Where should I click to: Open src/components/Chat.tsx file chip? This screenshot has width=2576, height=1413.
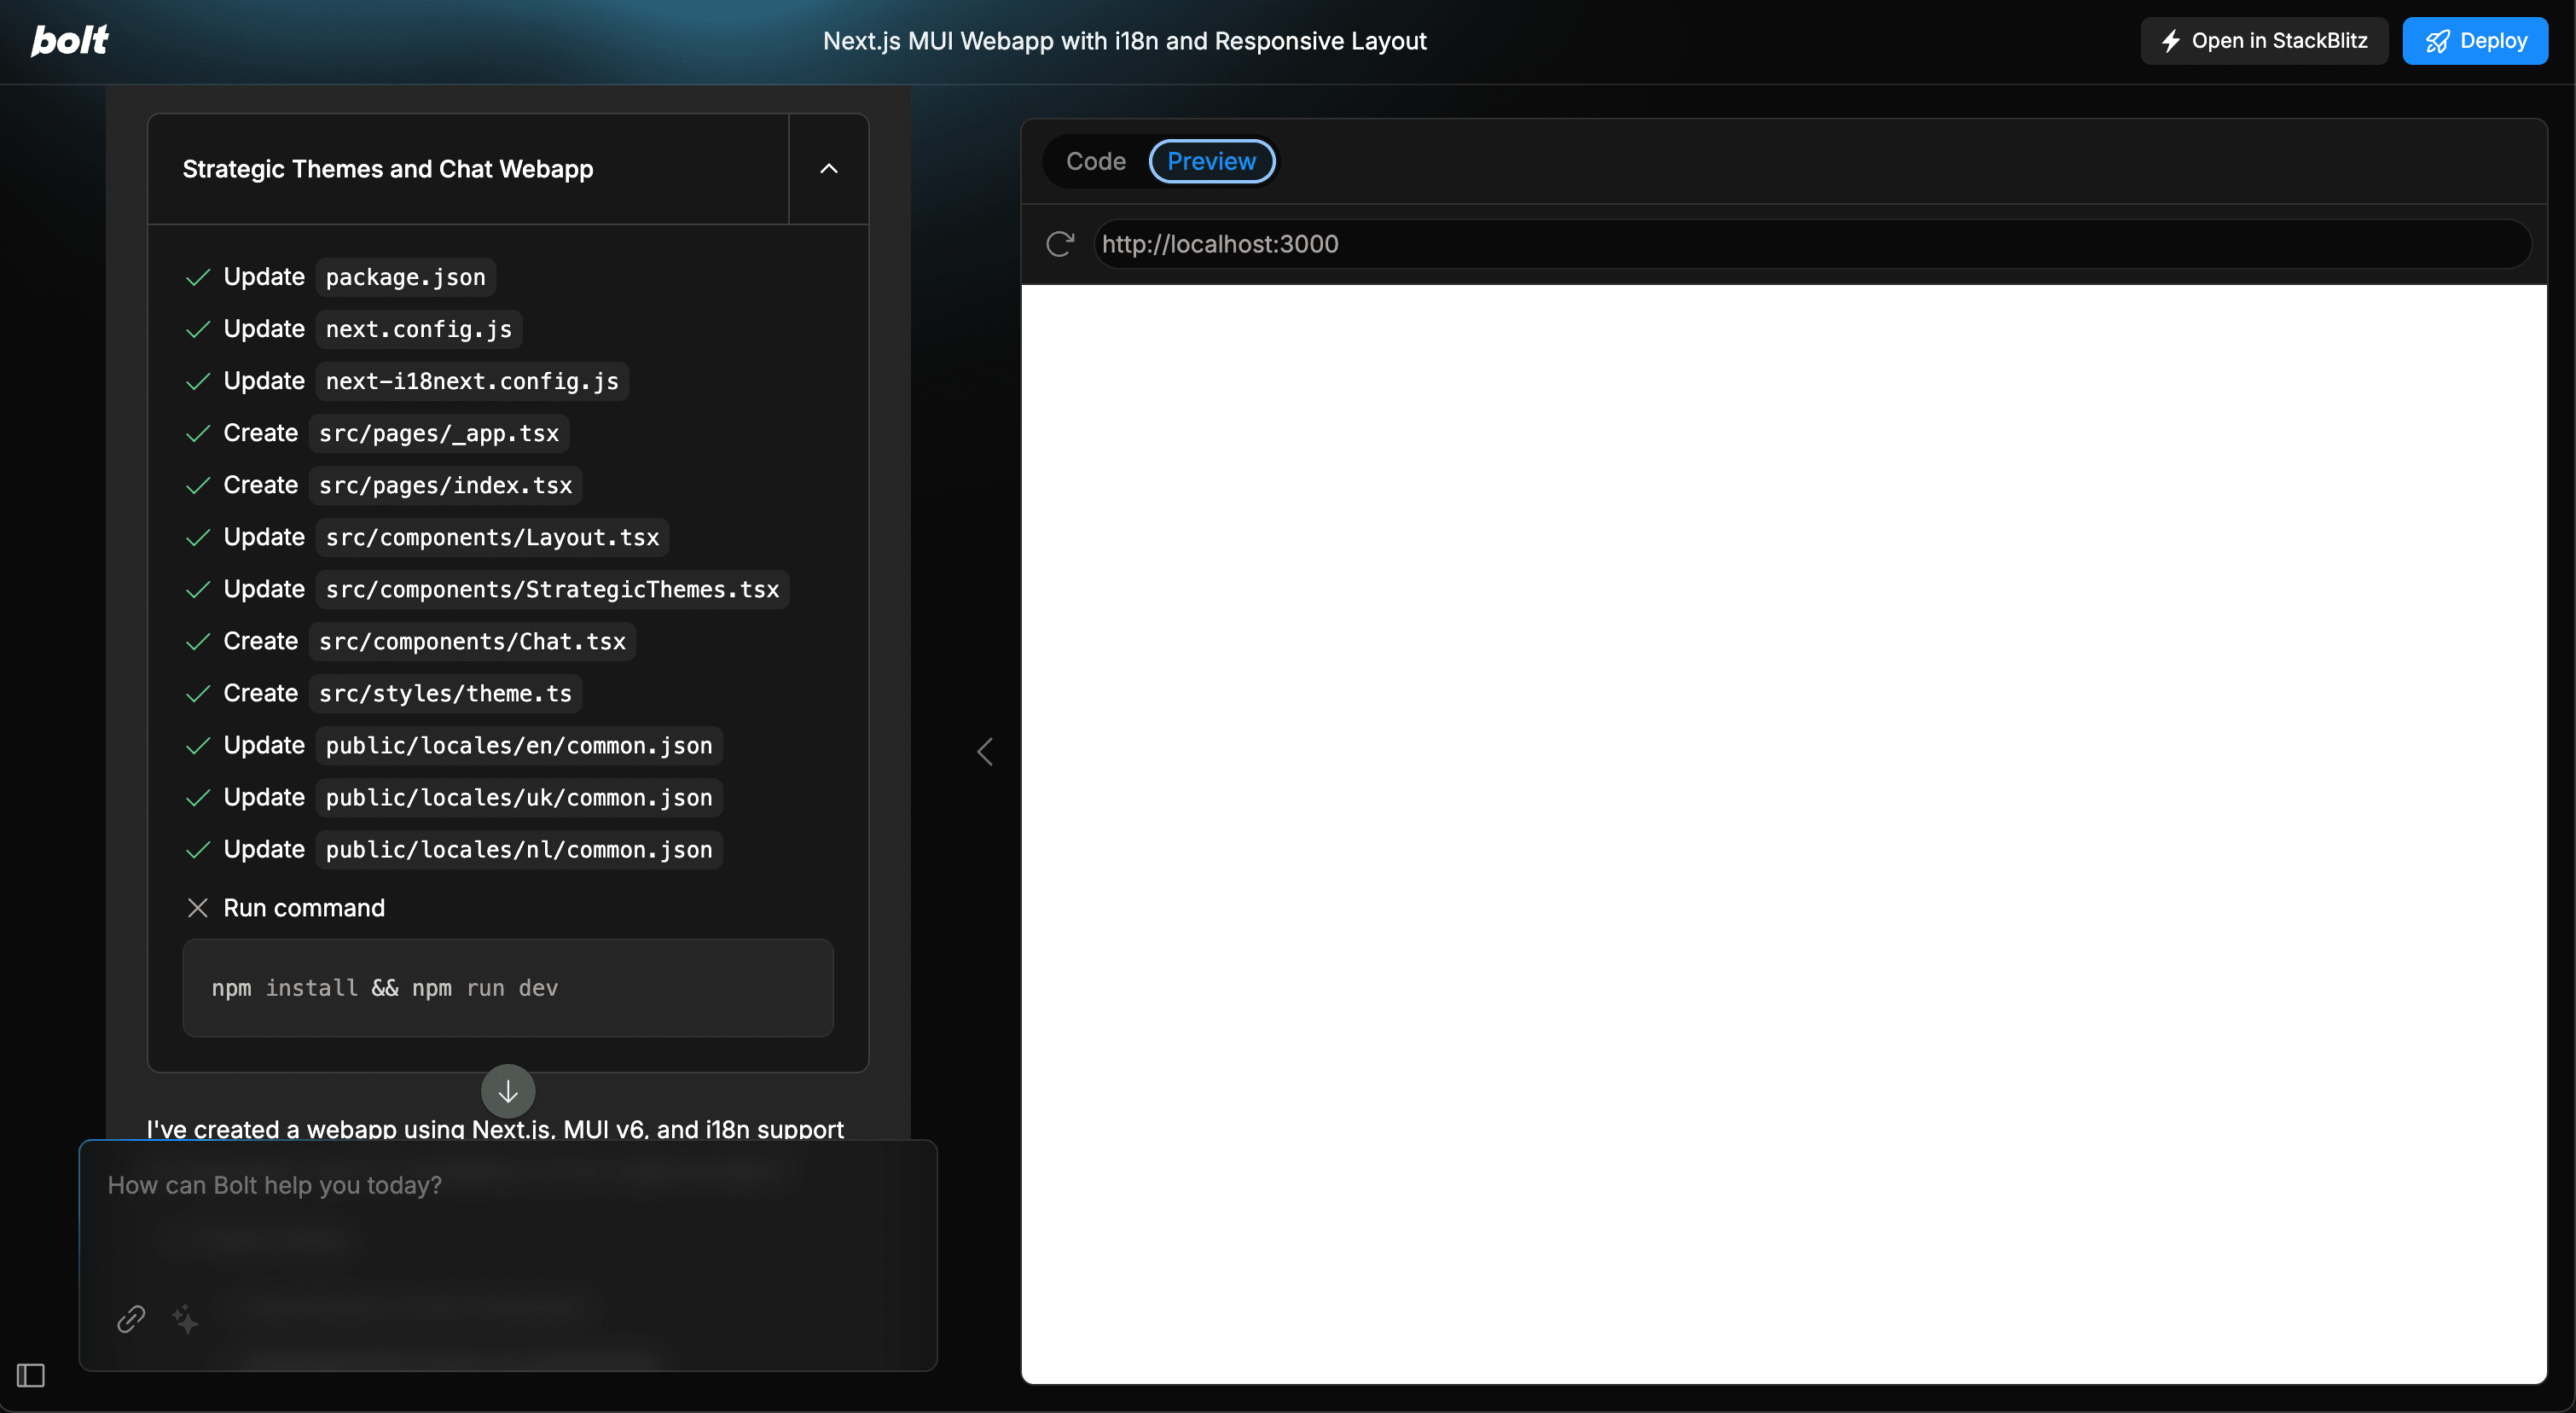coord(472,641)
